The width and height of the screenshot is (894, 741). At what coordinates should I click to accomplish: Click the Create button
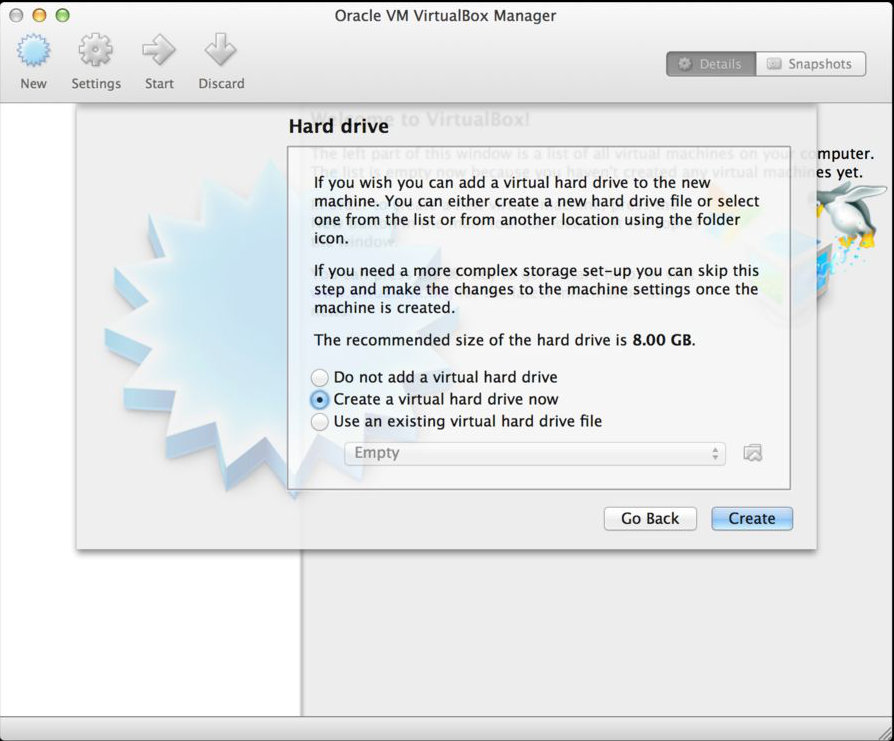(x=752, y=519)
